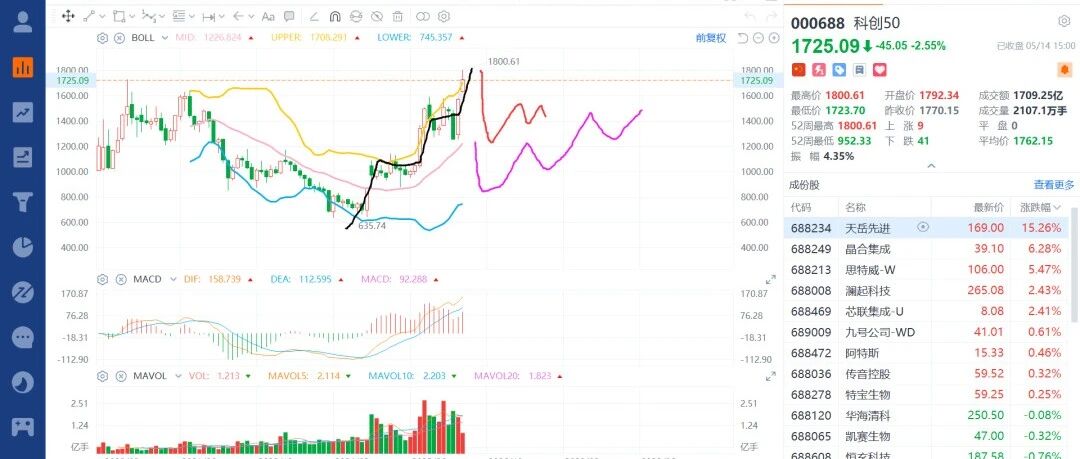Click the magnet snap tool
Image resolution: width=1080 pixels, height=459 pixels.
[335, 16]
